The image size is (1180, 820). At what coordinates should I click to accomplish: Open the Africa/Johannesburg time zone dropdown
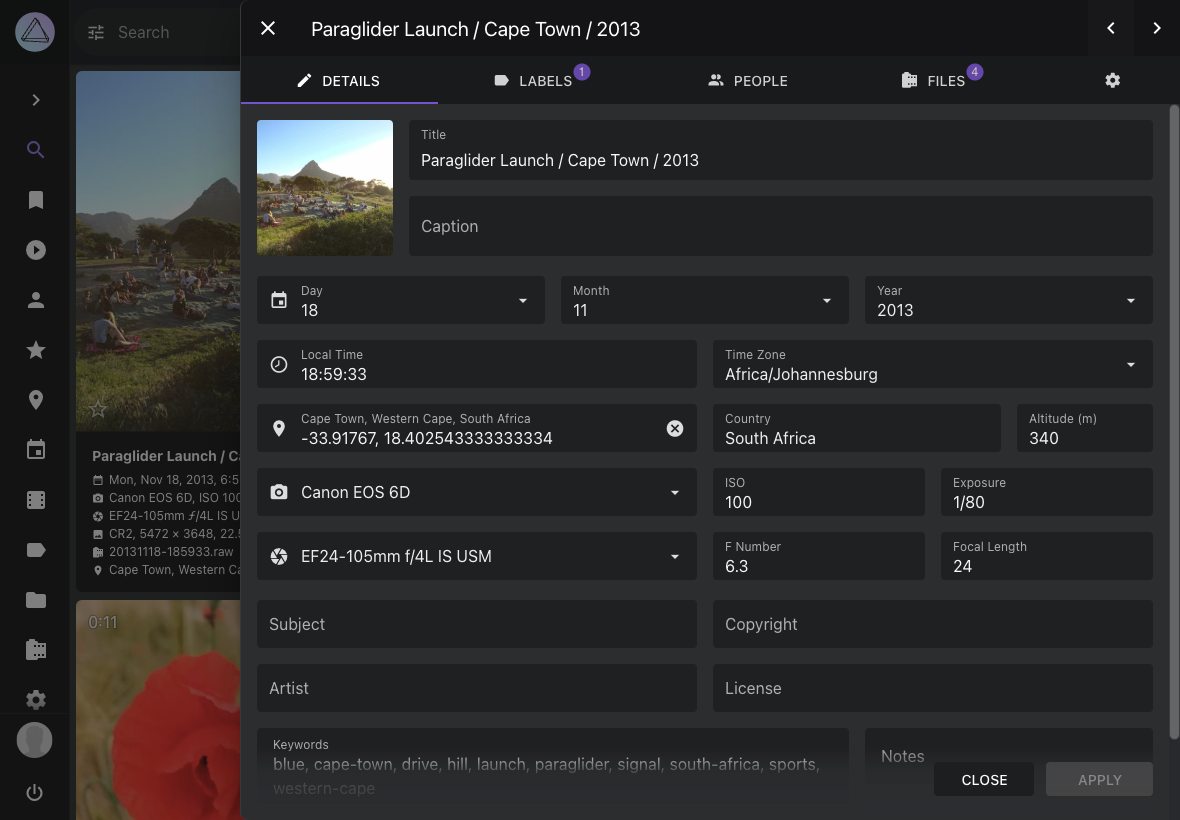1130,364
